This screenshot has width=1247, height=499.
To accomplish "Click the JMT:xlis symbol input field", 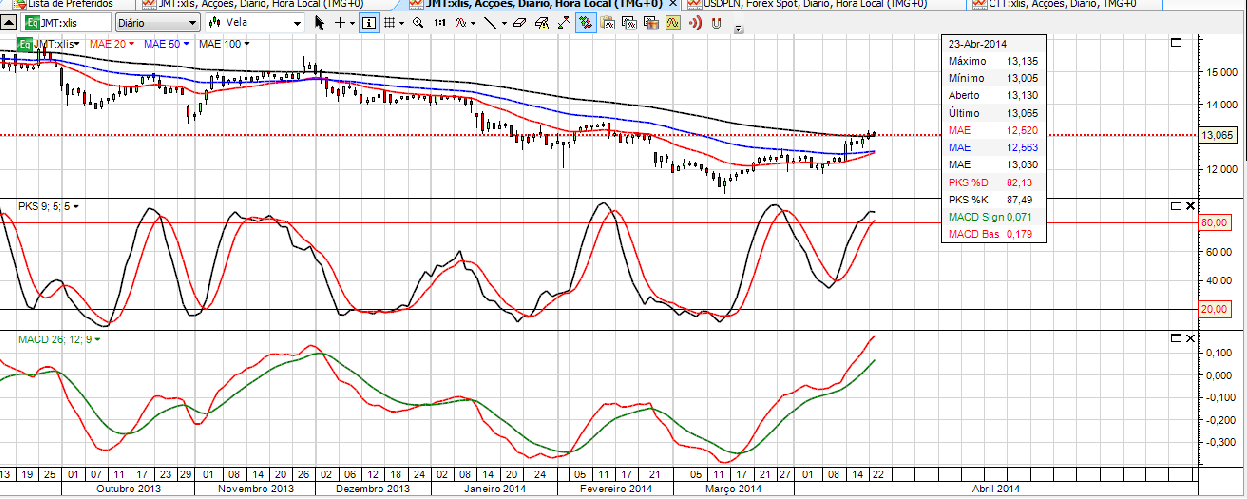I will [63, 22].
